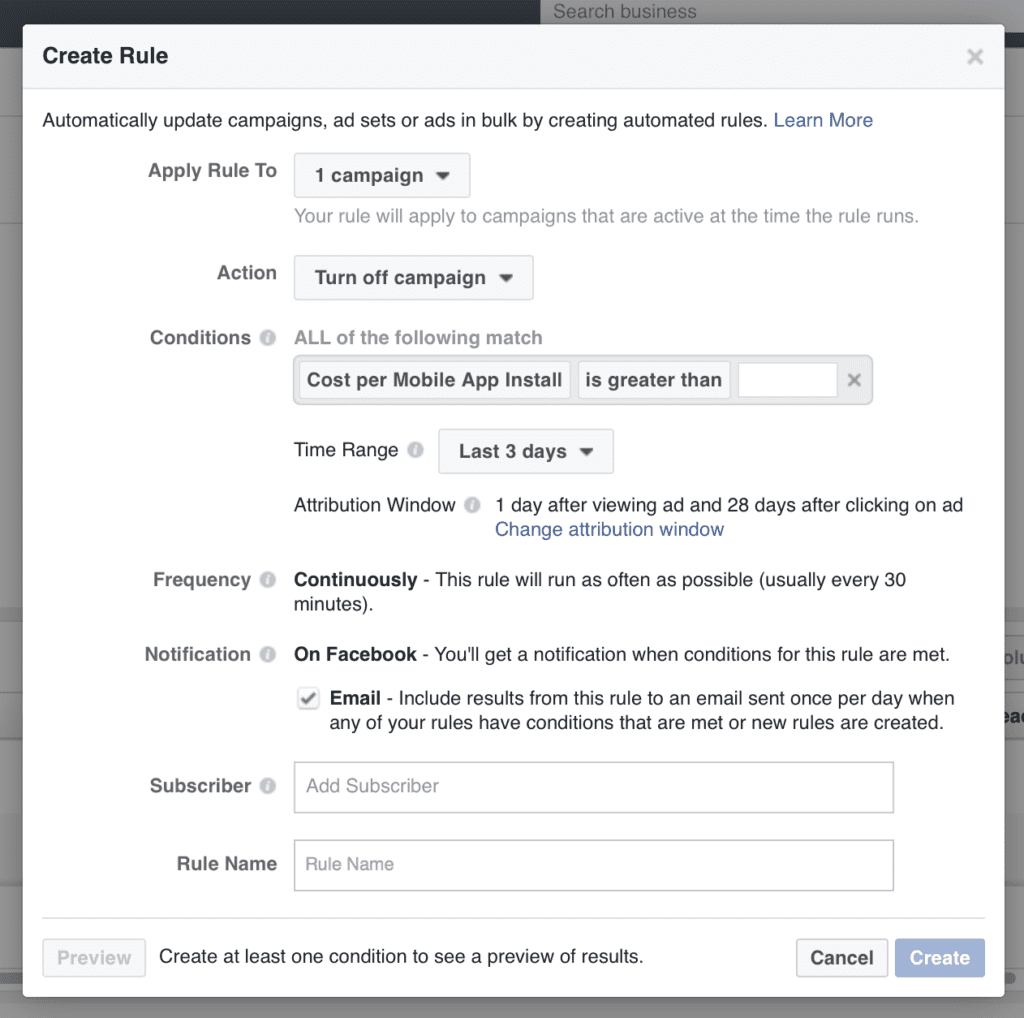Close the Create Rule dialog
This screenshot has width=1024, height=1018.
(x=975, y=57)
